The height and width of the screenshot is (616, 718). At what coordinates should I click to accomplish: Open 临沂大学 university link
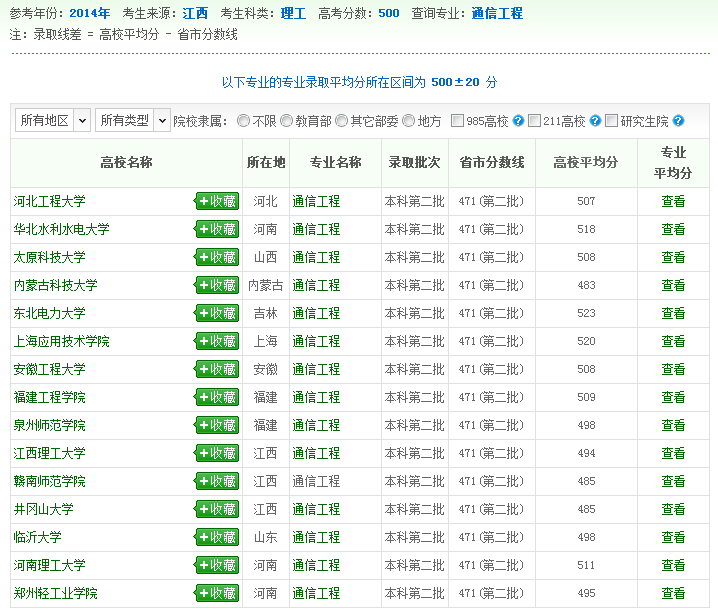38,537
